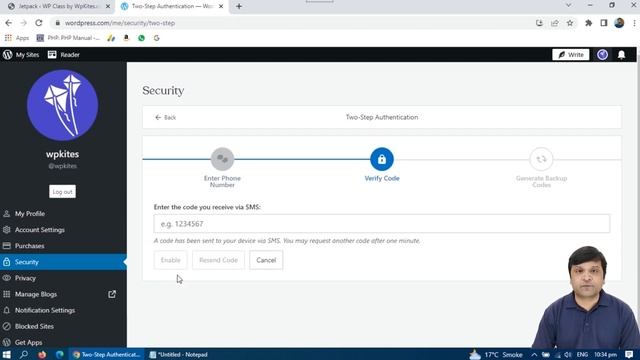Open the Windows Start menu
The height and width of the screenshot is (360, 640).
click(x=7, y=354)
